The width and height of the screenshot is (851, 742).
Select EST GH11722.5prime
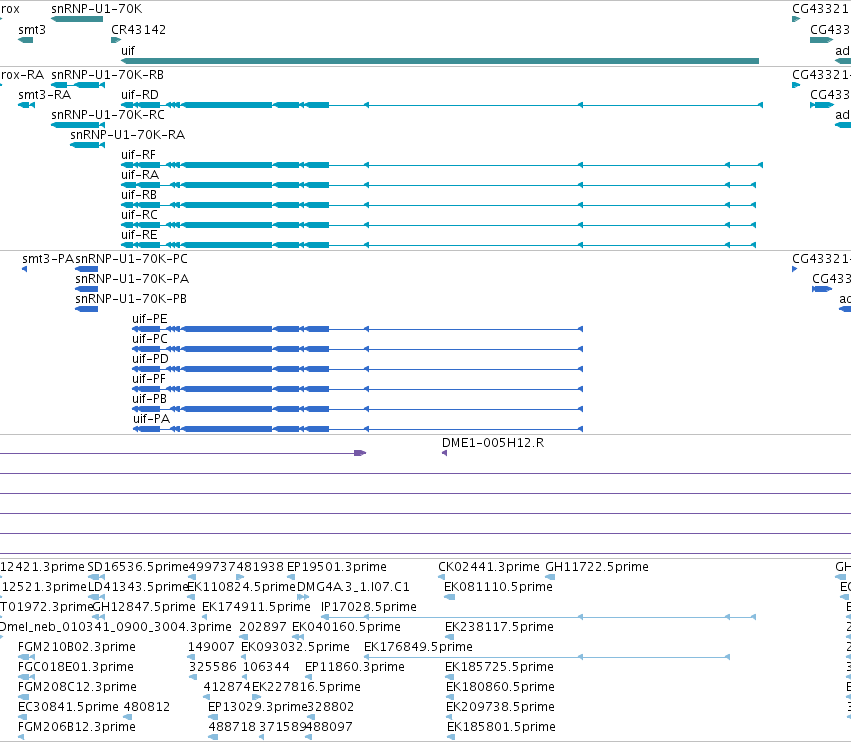[x=550, y=577]
